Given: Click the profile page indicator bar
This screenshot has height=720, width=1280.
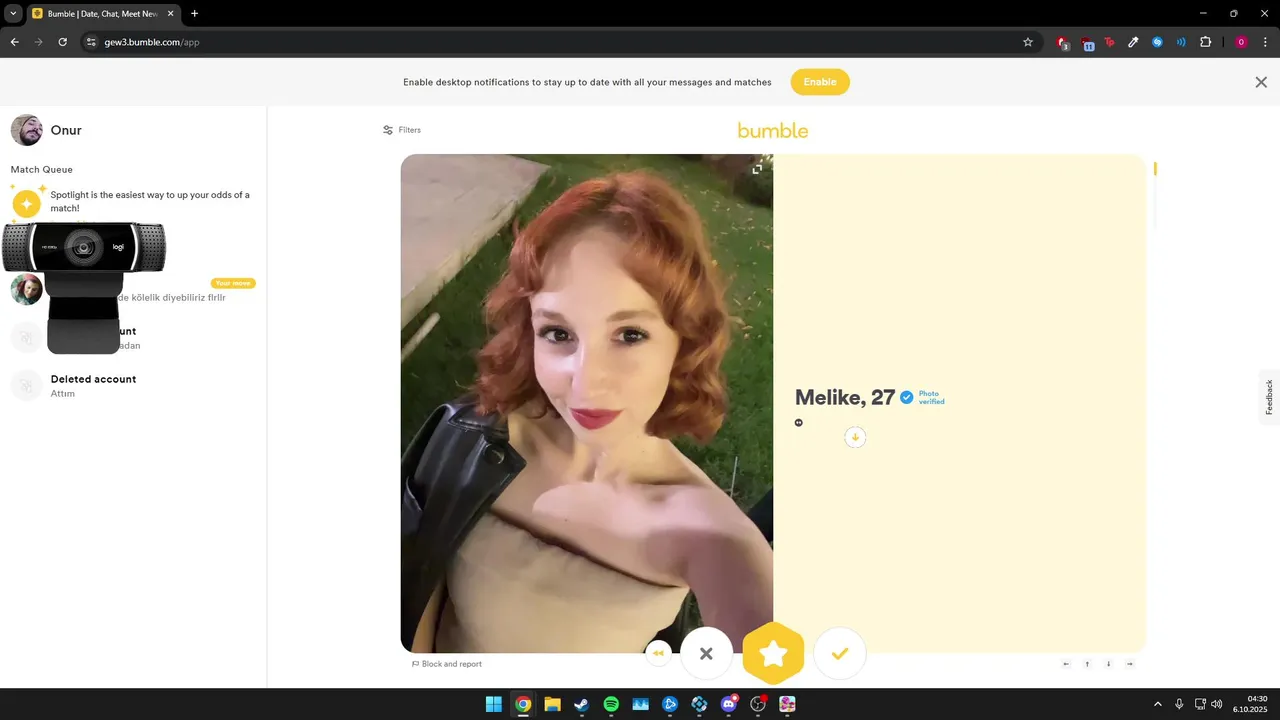Looking at the screenshot, I should pyautogui.click(x=1155, y=169).
